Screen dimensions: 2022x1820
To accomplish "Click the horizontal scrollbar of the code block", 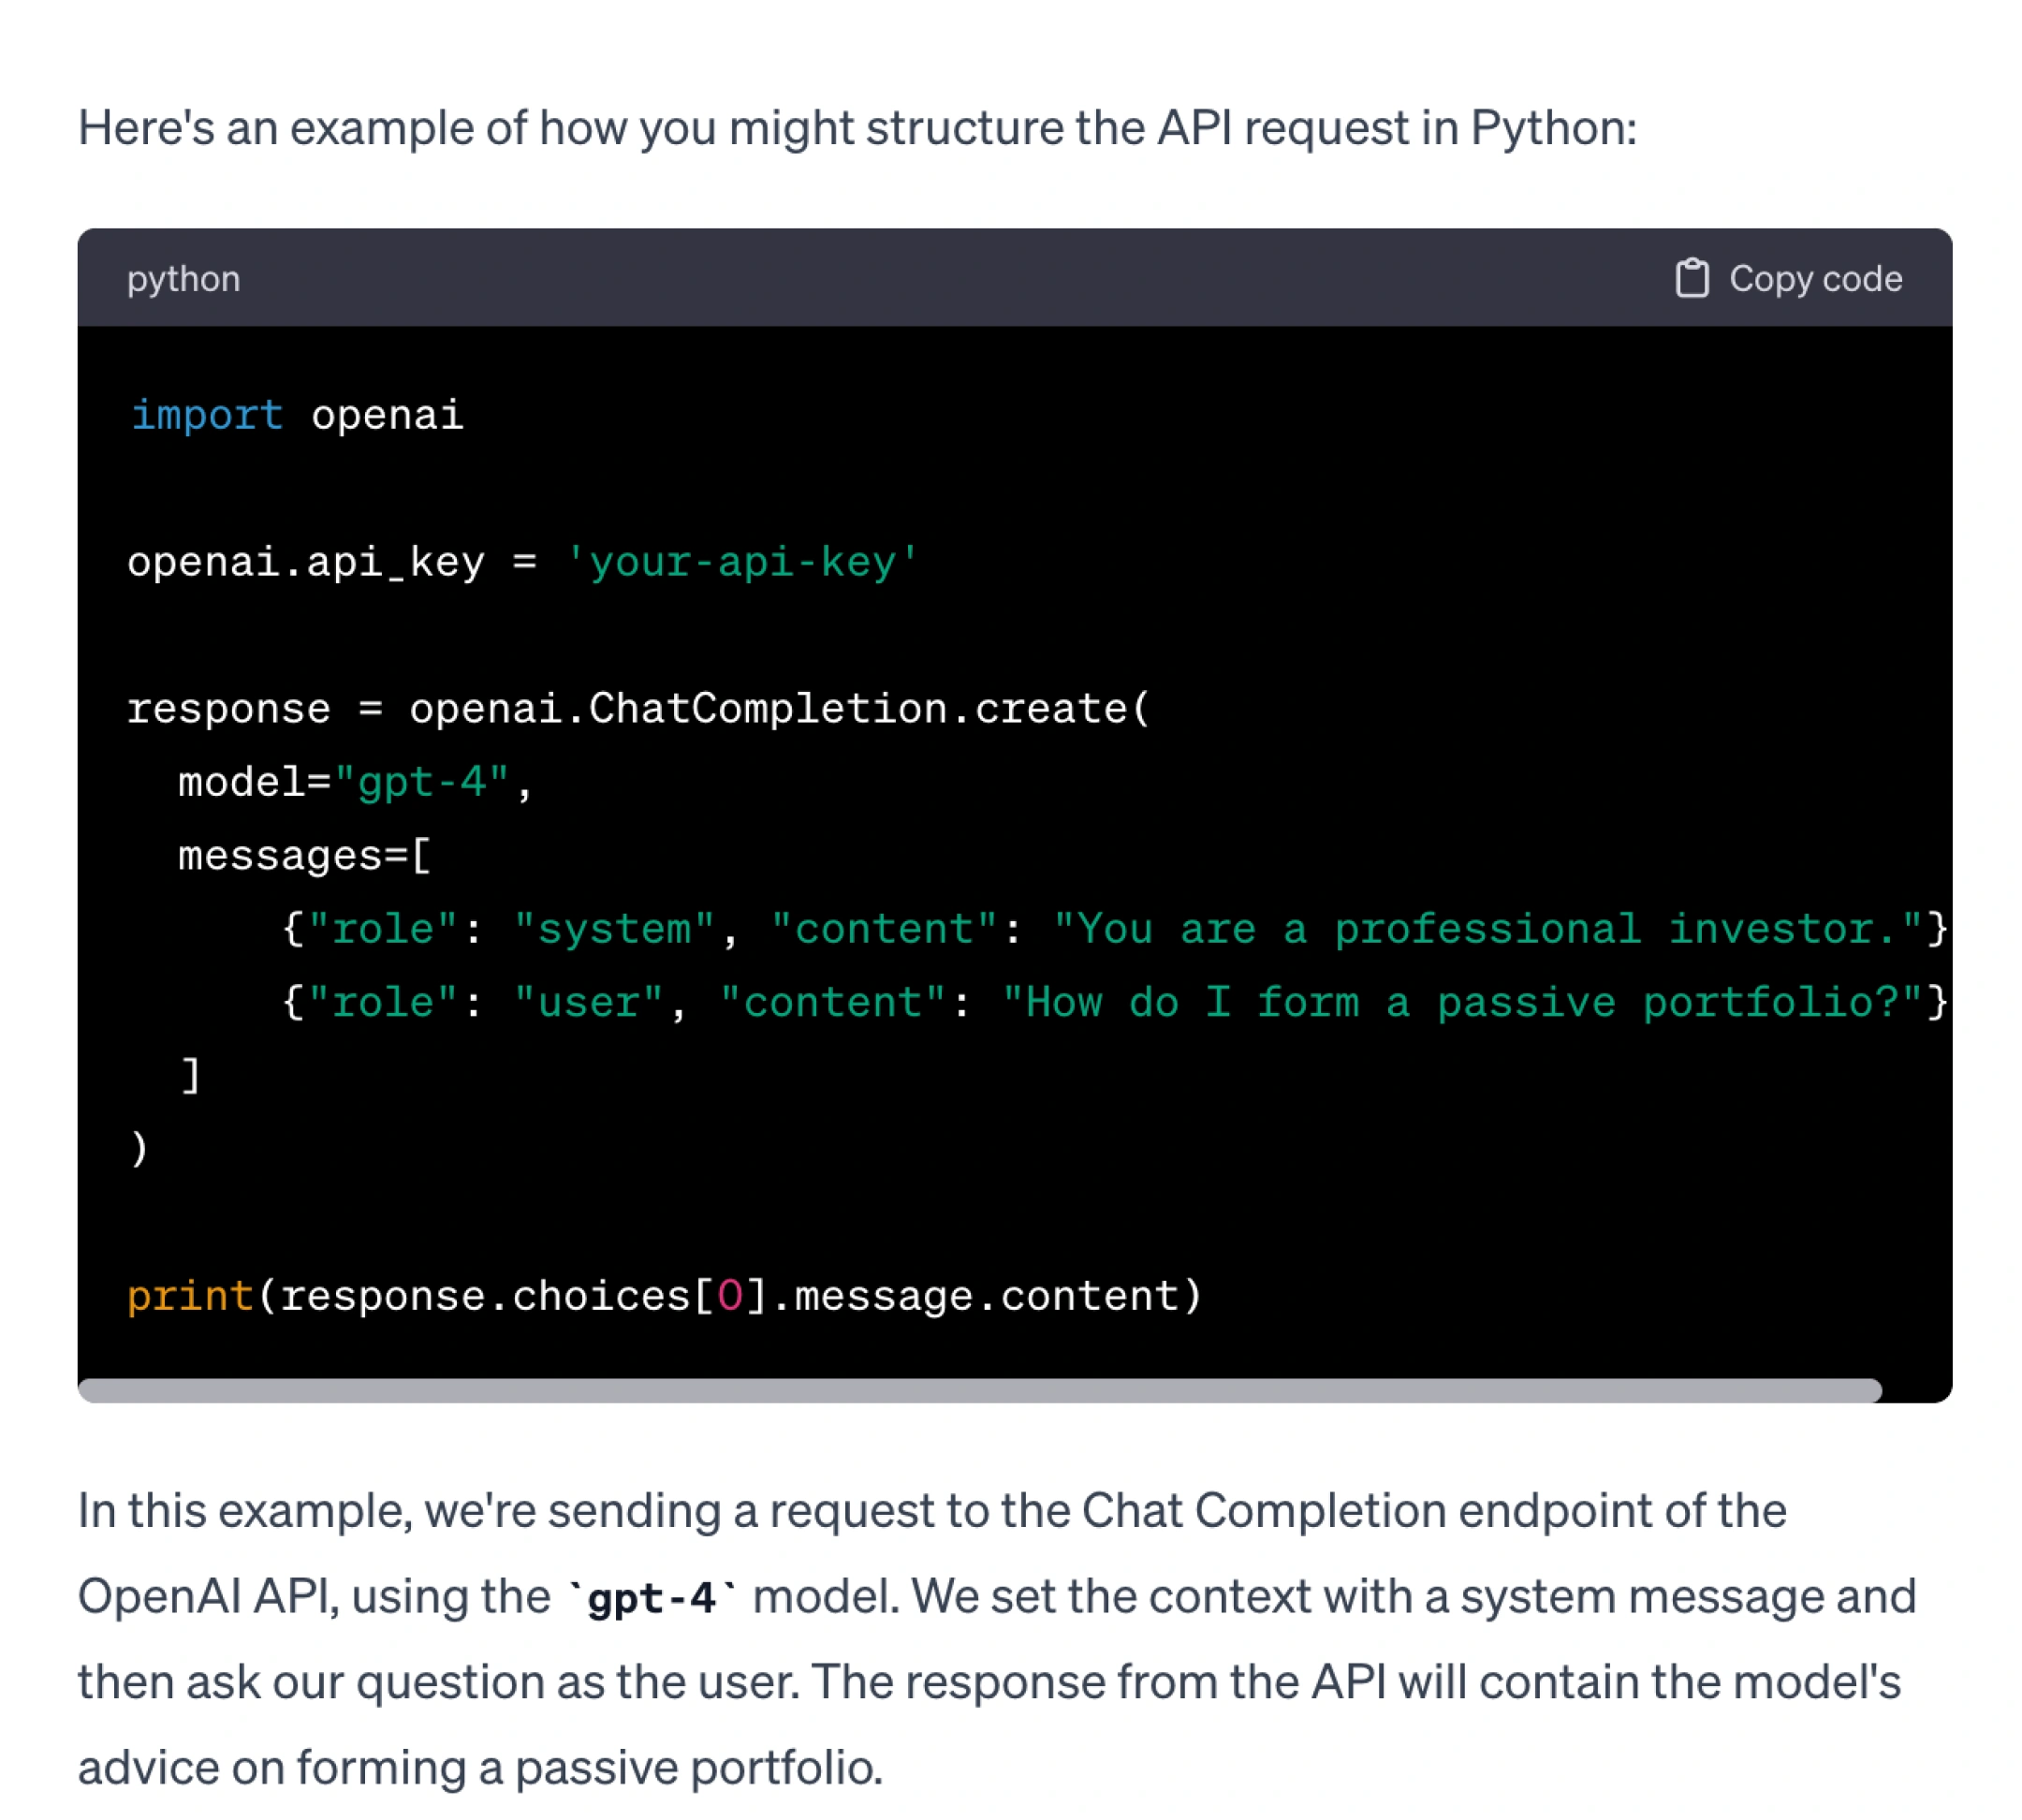I will pos(979,1390).
